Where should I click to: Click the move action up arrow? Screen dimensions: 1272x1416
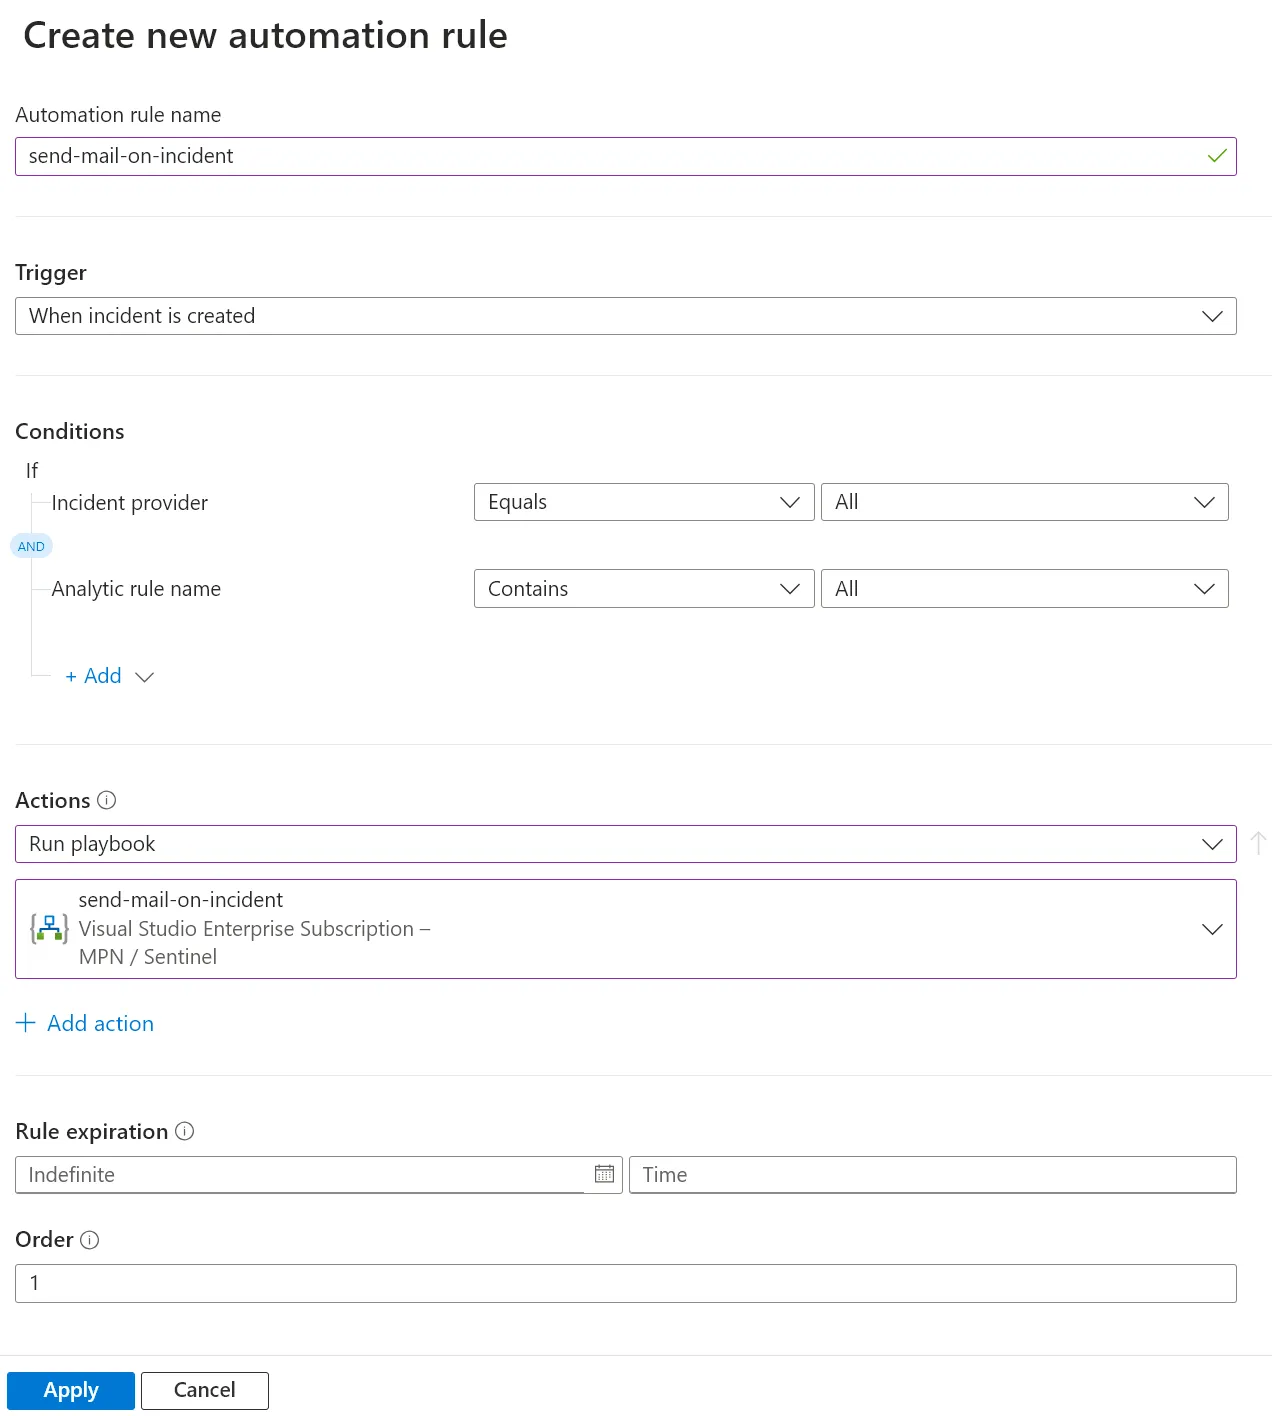(x=1258, y=844)
